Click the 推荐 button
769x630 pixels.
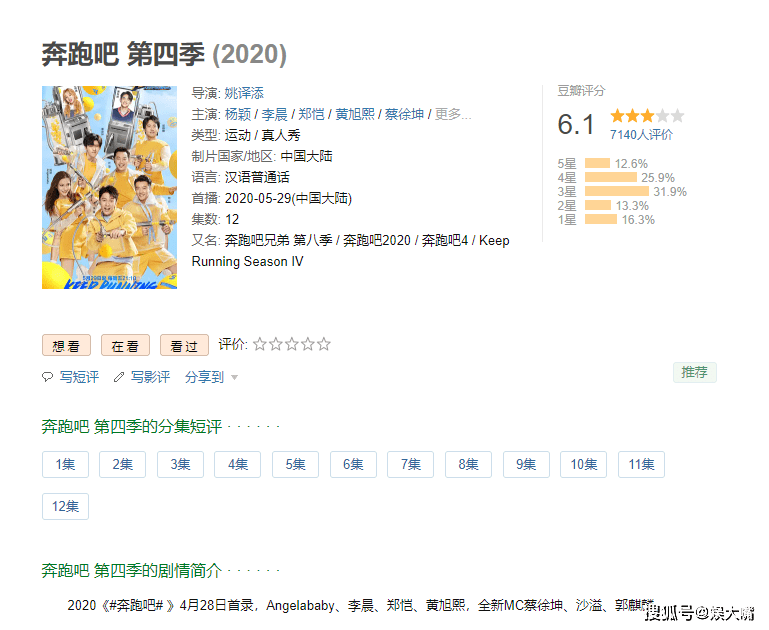tap(694, 373)
